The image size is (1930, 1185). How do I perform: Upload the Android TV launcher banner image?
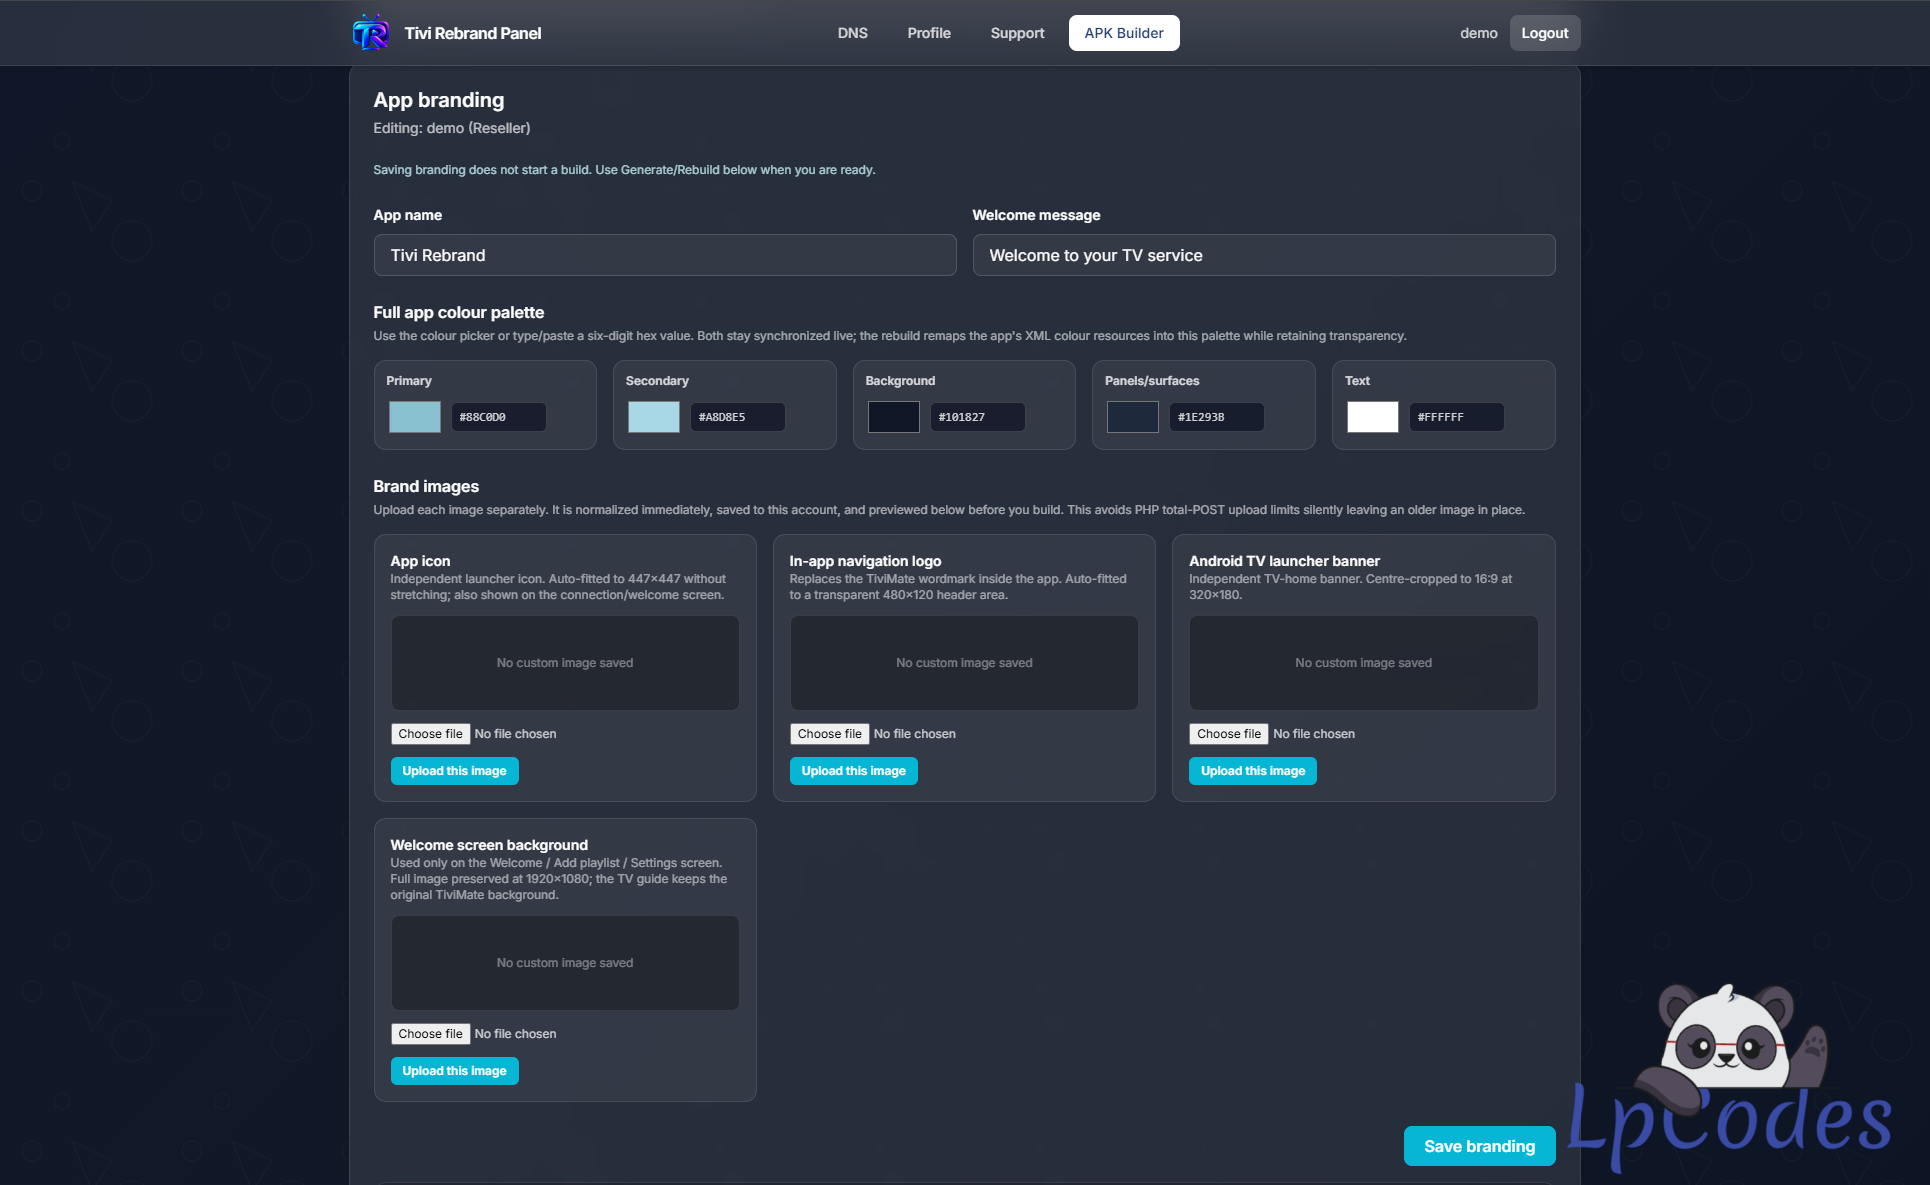1253,771
